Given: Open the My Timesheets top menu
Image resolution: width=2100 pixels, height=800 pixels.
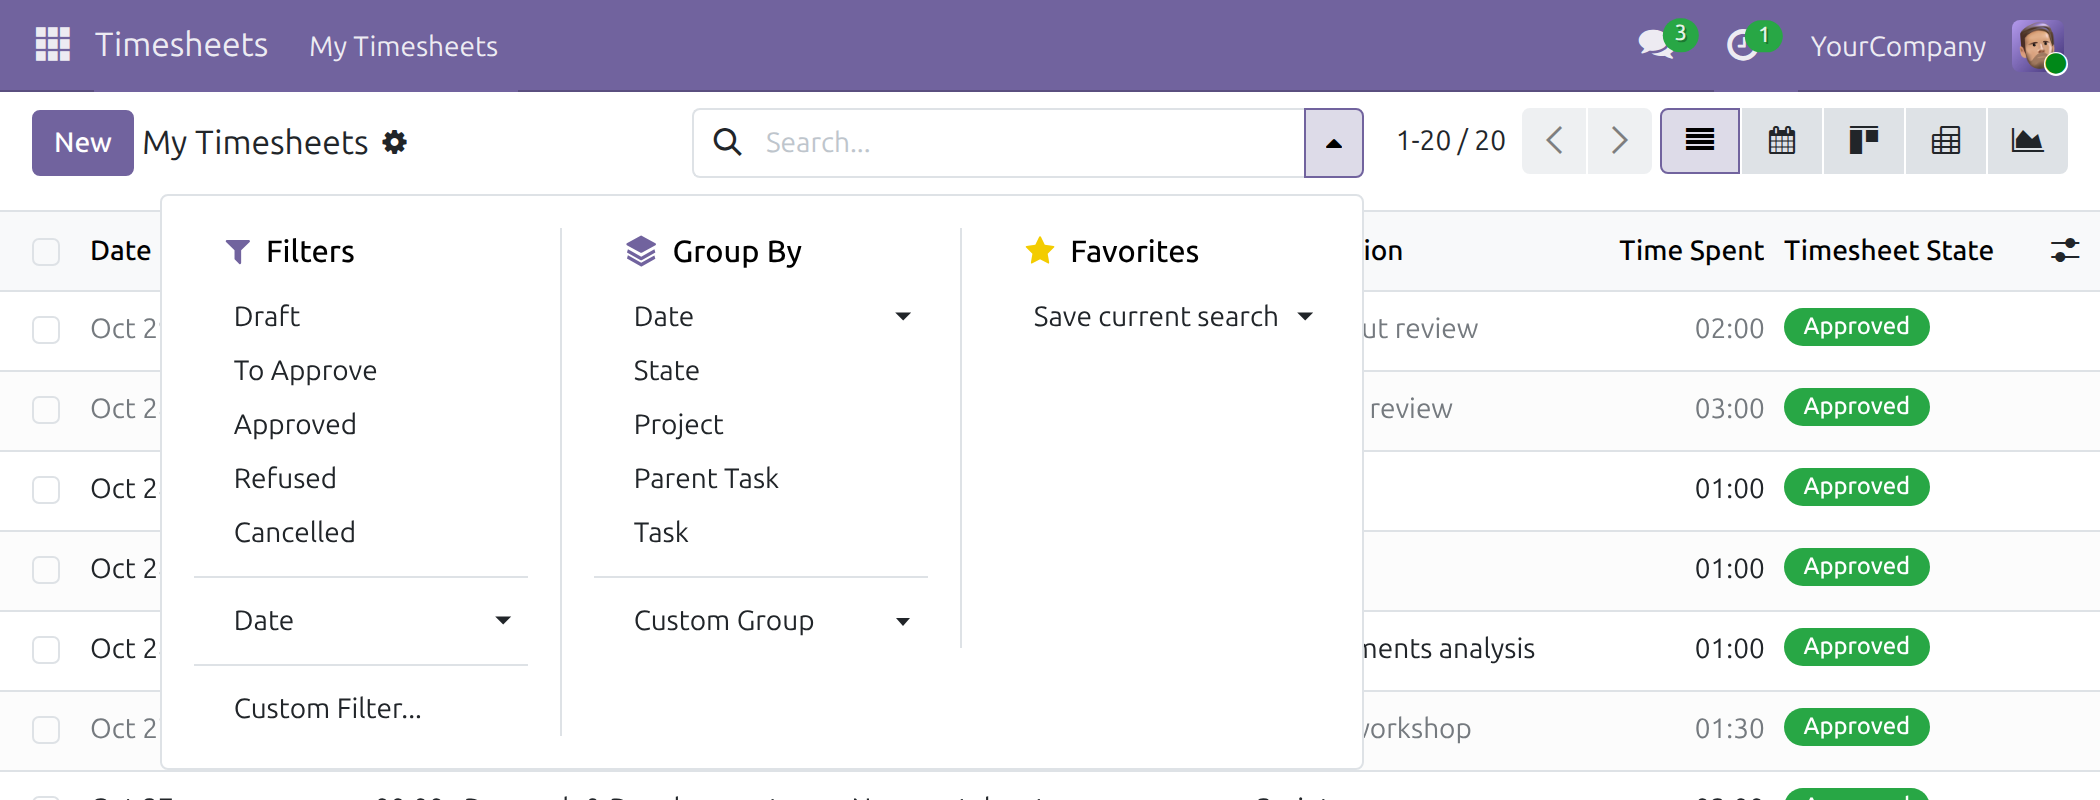Looking at the screenshot, I should pos(403,46).
